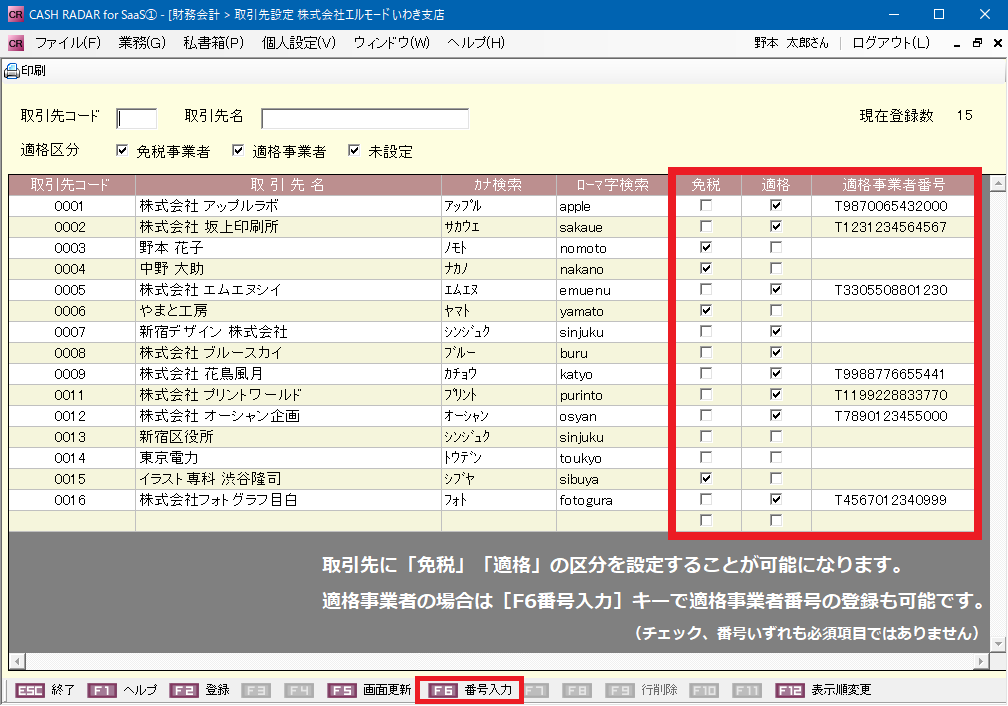Screen dimensions: 1008x706
Task: Select the 株式会社 エムエヌシイ name cell
Action: tap(288, 290)
